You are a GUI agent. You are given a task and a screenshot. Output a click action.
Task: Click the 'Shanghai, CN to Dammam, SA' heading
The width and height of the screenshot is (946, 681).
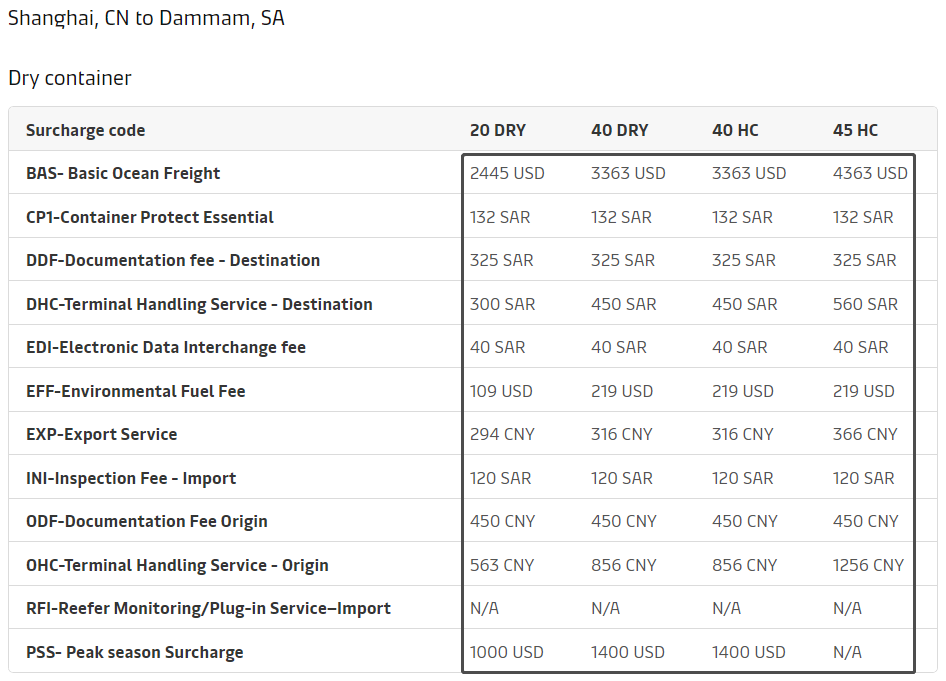tap(146, 18)
